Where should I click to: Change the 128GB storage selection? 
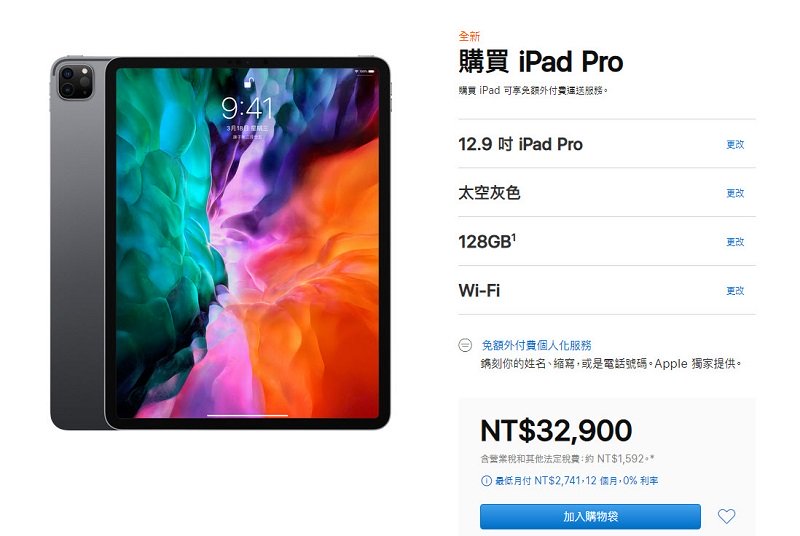pos(735,242)
